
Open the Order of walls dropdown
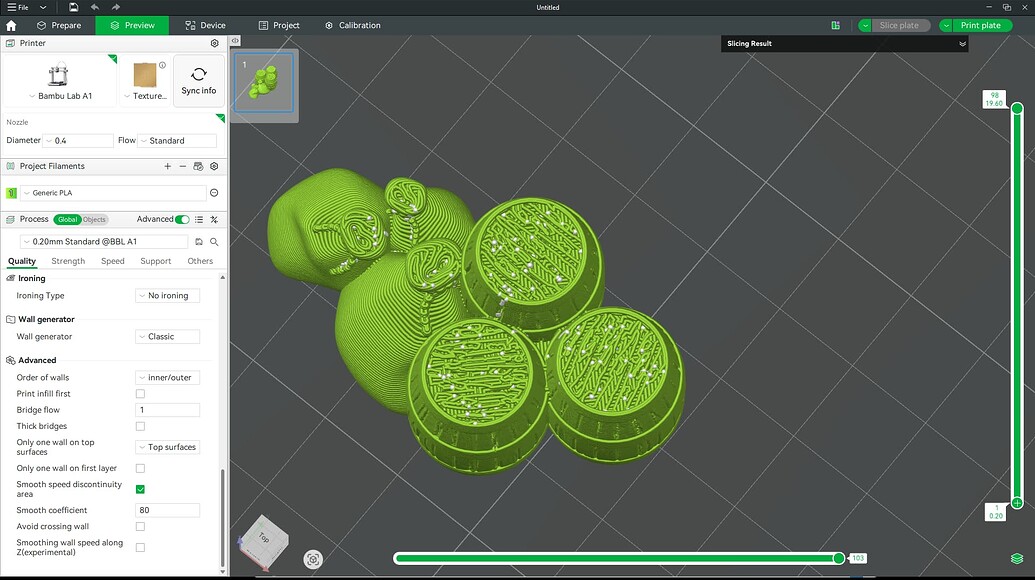click(168, 377)
